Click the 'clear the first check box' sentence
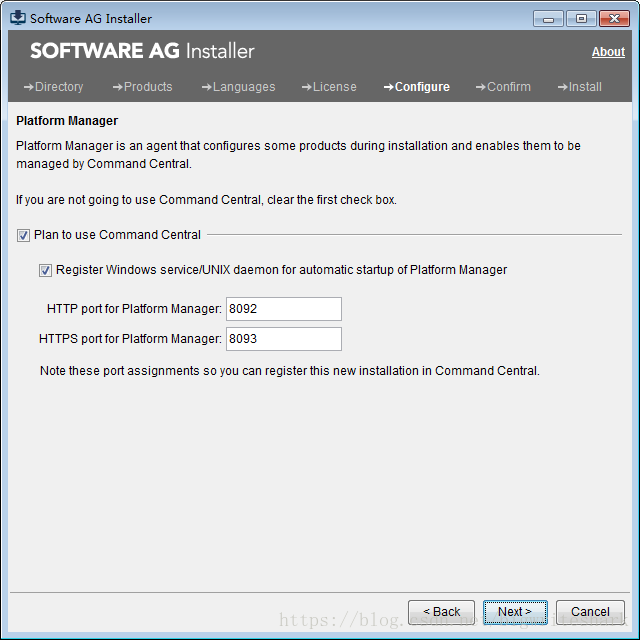 pyautogui.click(x=206, y=200)
